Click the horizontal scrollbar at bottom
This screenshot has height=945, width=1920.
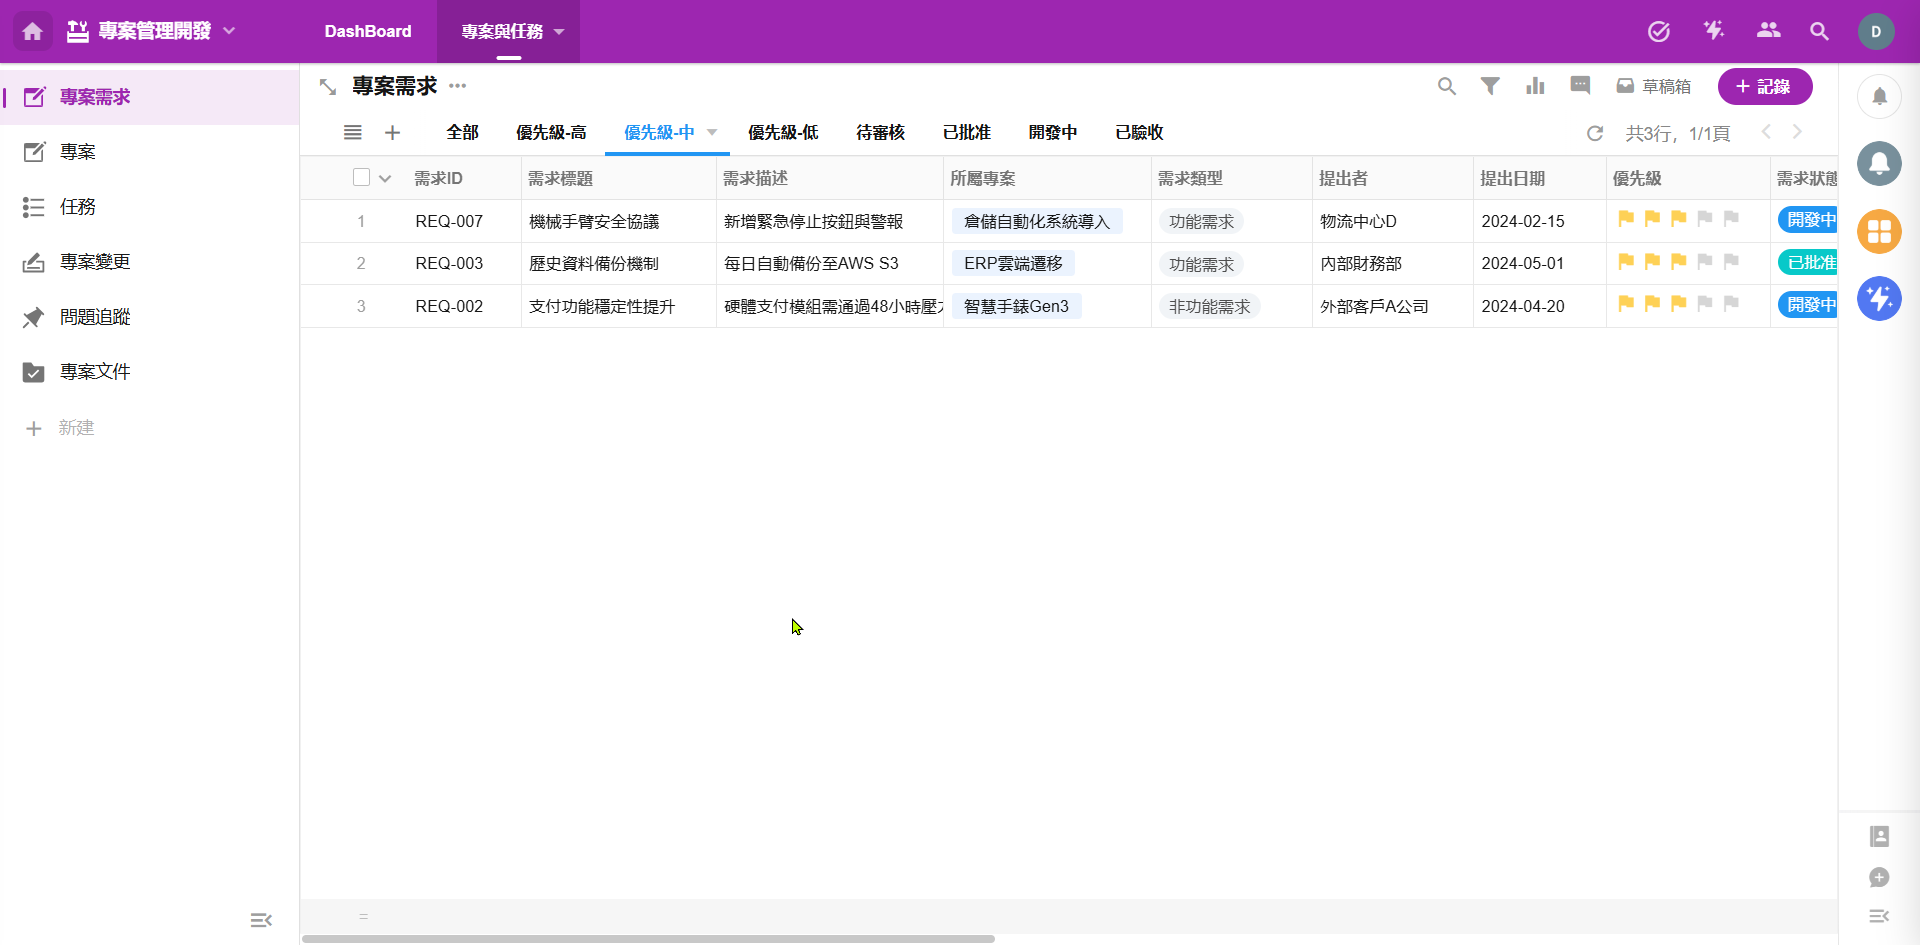tap(648, 939)
